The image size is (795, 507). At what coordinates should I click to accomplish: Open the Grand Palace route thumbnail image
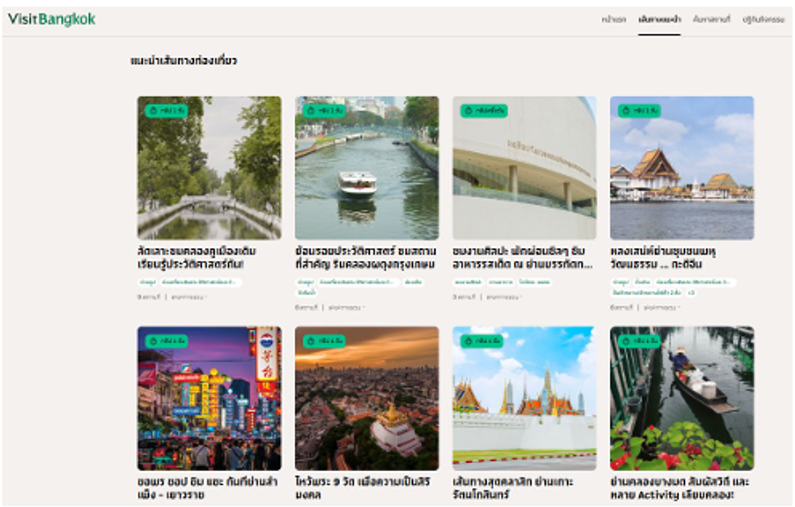pyautogui.click(x=524, y=400)
